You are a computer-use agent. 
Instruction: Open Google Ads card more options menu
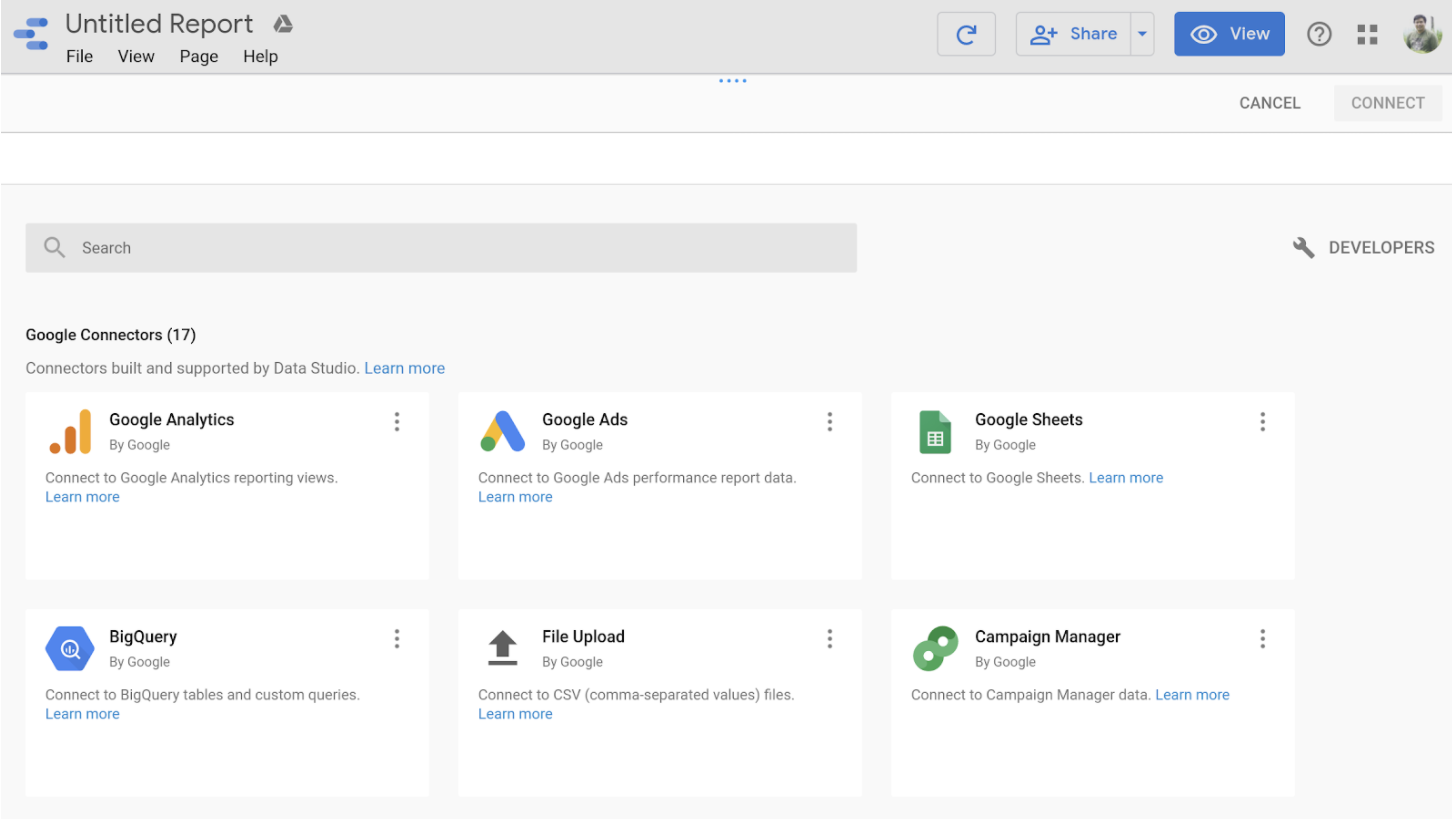pos(830,421)
